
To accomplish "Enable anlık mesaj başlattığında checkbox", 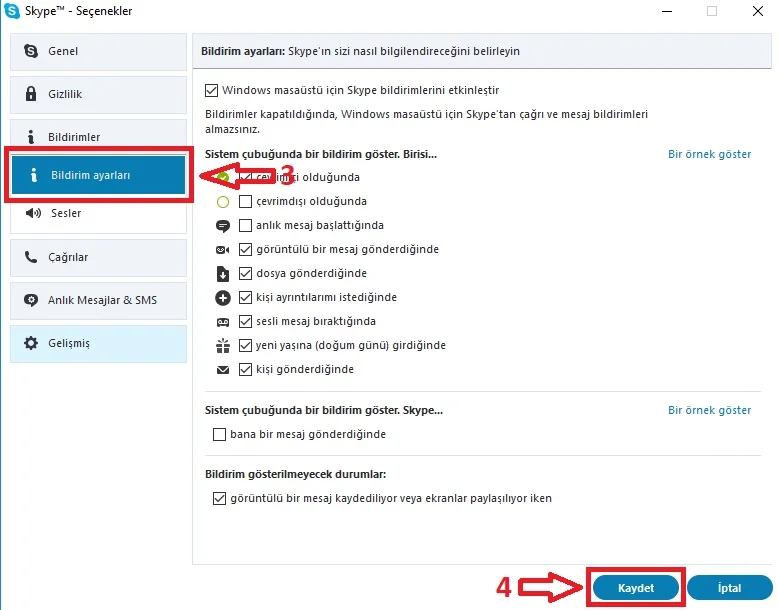I will 245,225.
